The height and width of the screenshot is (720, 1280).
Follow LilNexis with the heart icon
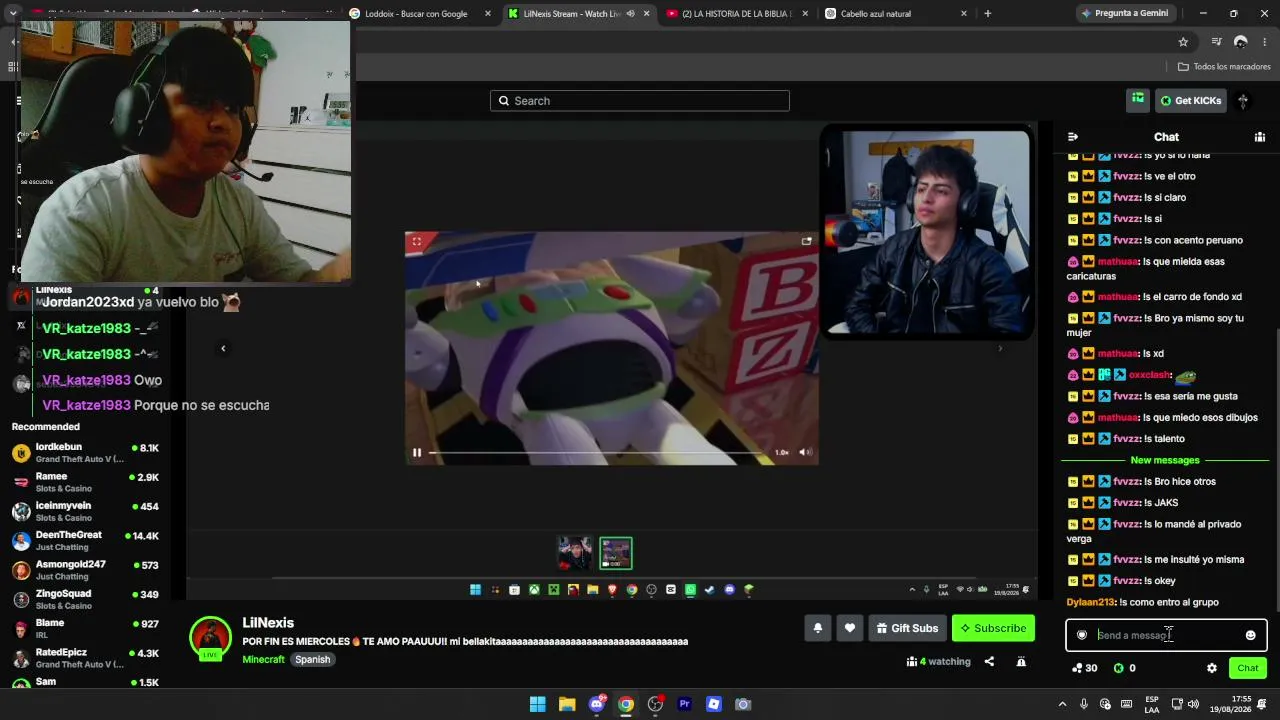(850, 628)
